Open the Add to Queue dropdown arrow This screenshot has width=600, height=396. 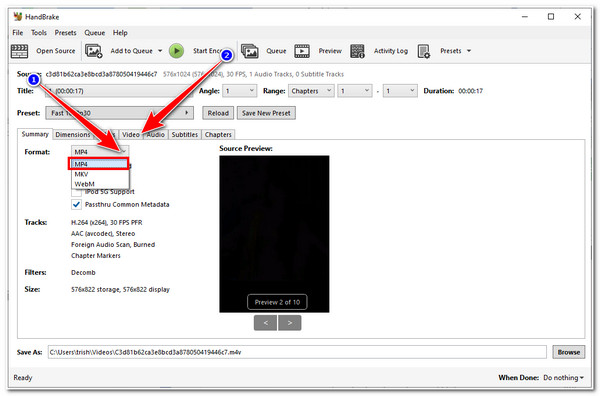[x=160, y=51]
